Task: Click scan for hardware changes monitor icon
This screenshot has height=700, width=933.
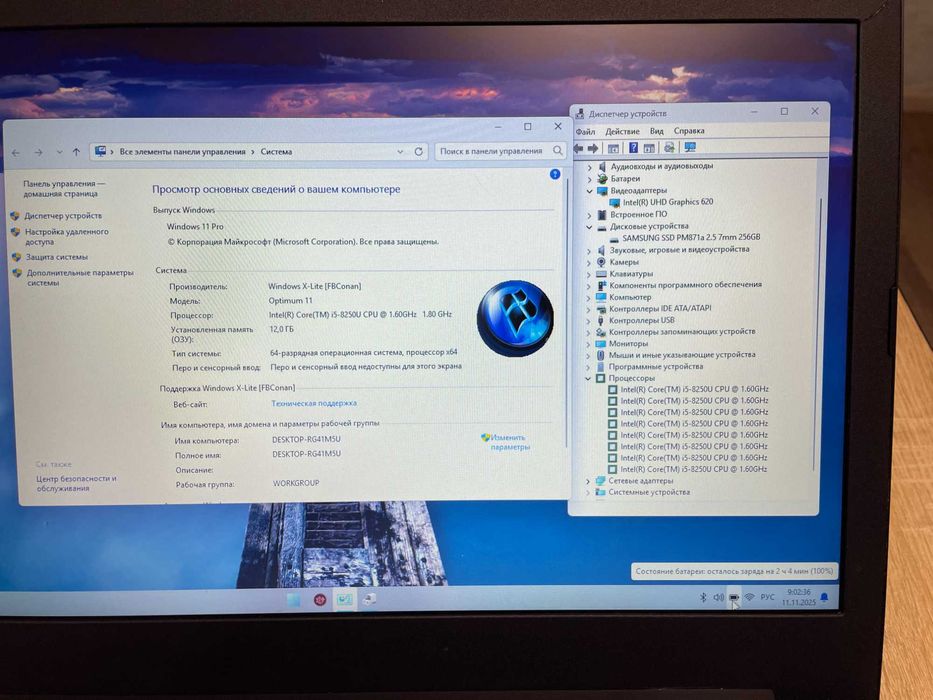Action: 690,147
